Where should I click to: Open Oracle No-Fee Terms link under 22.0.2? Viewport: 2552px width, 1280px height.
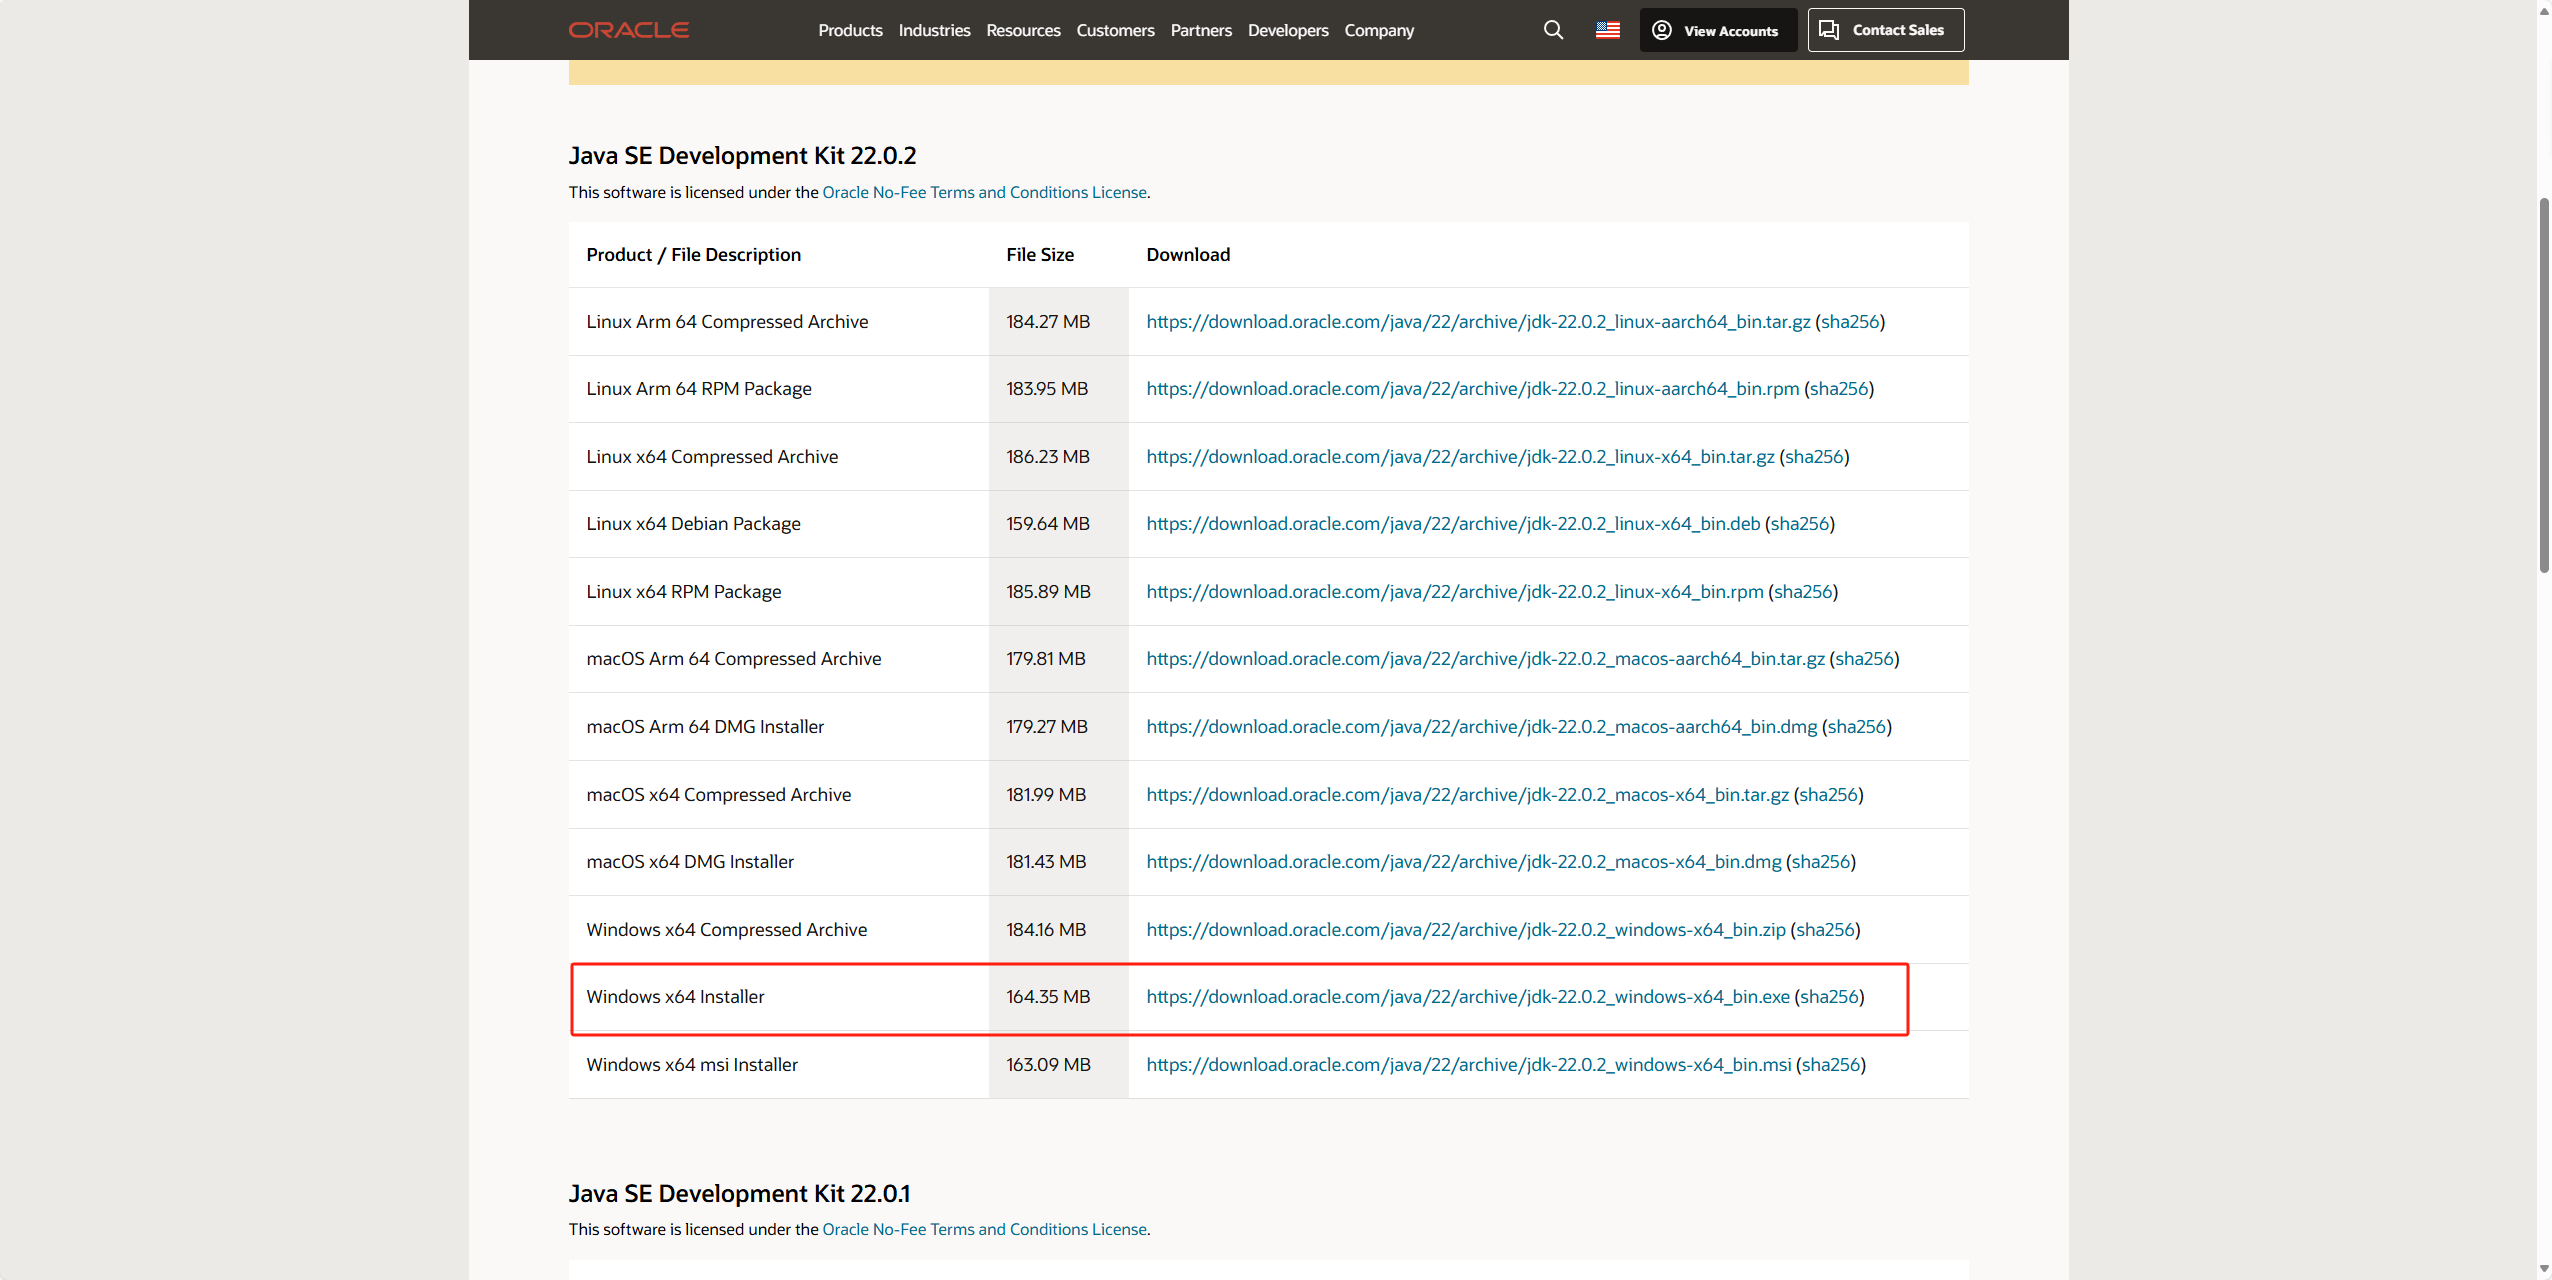[984, 192]
